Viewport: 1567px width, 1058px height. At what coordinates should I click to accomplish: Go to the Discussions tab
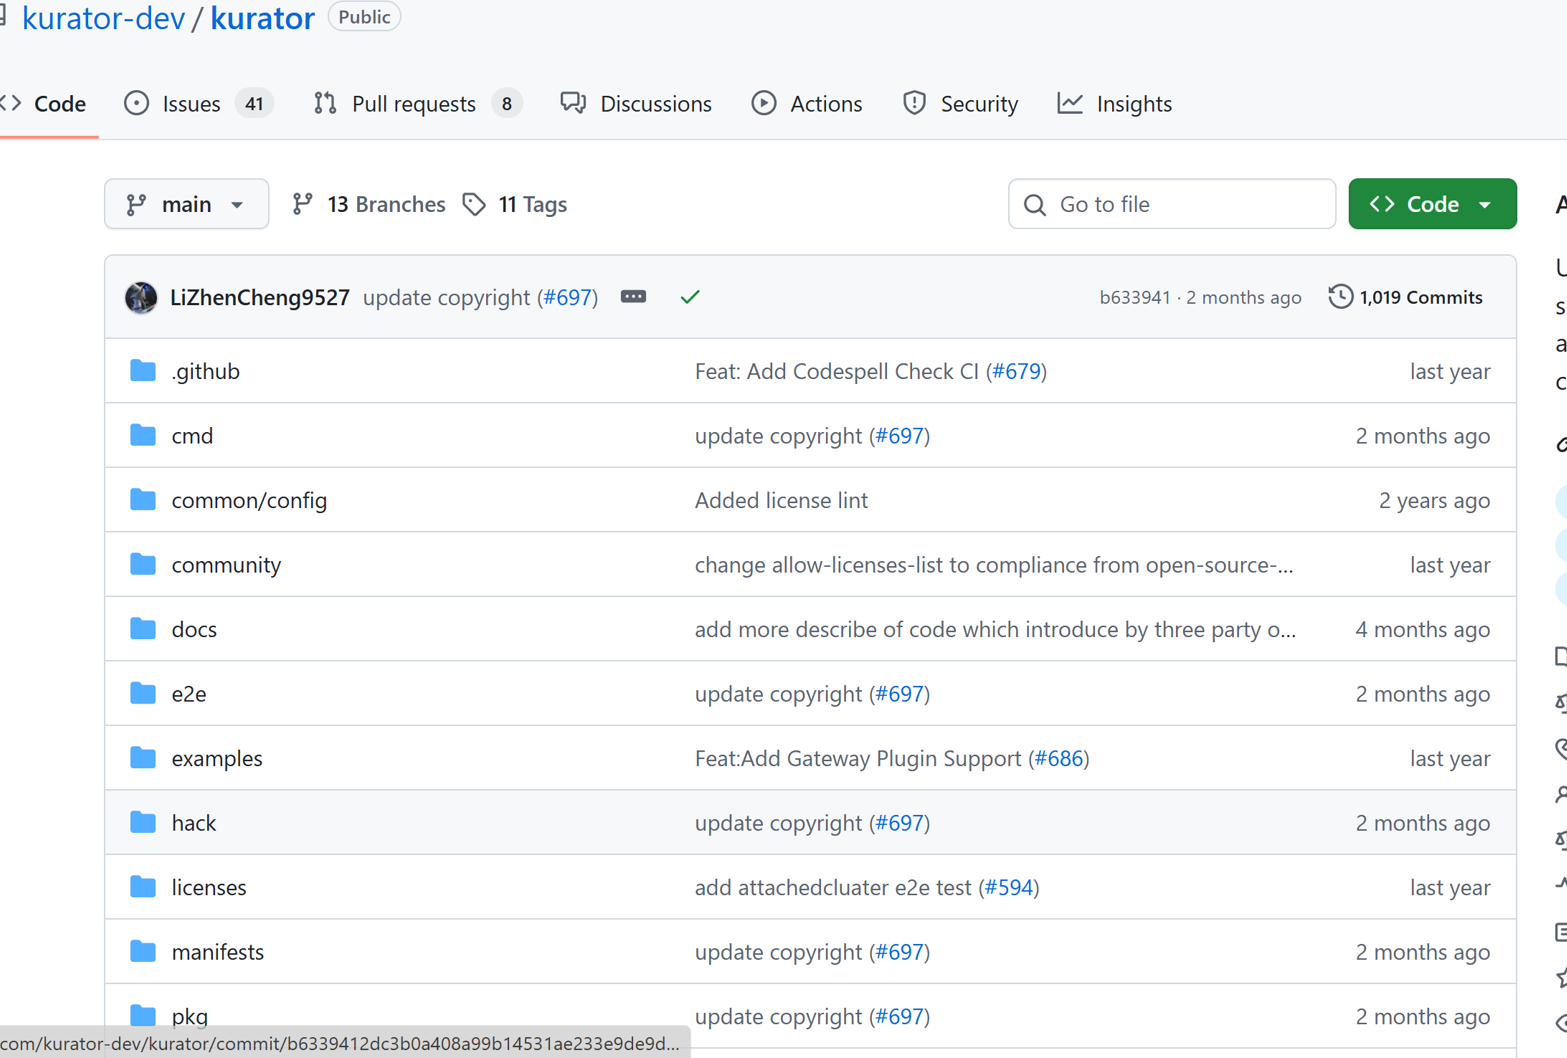click(636, 104)
